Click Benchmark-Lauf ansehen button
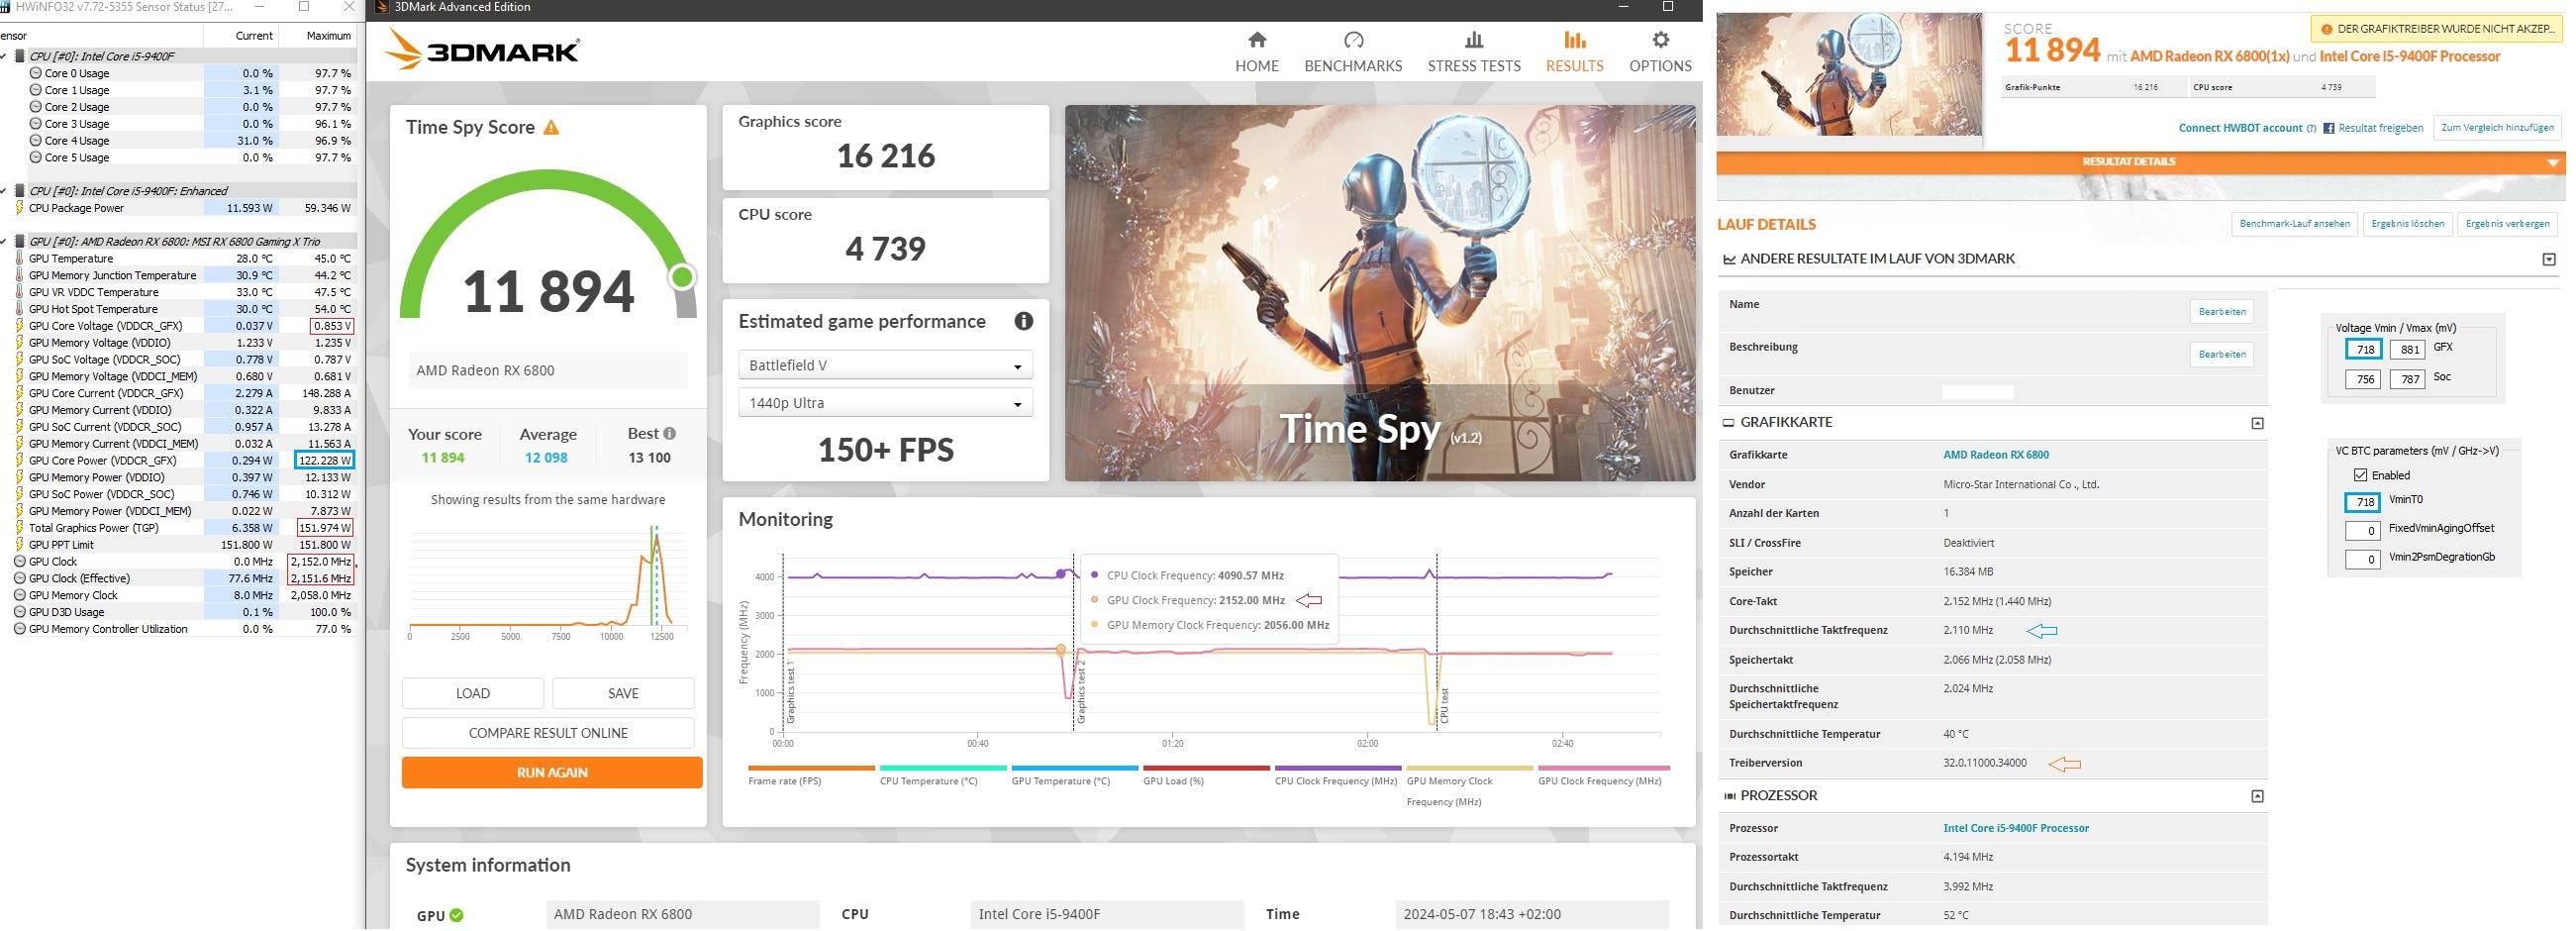 (x=2294, y=224)
